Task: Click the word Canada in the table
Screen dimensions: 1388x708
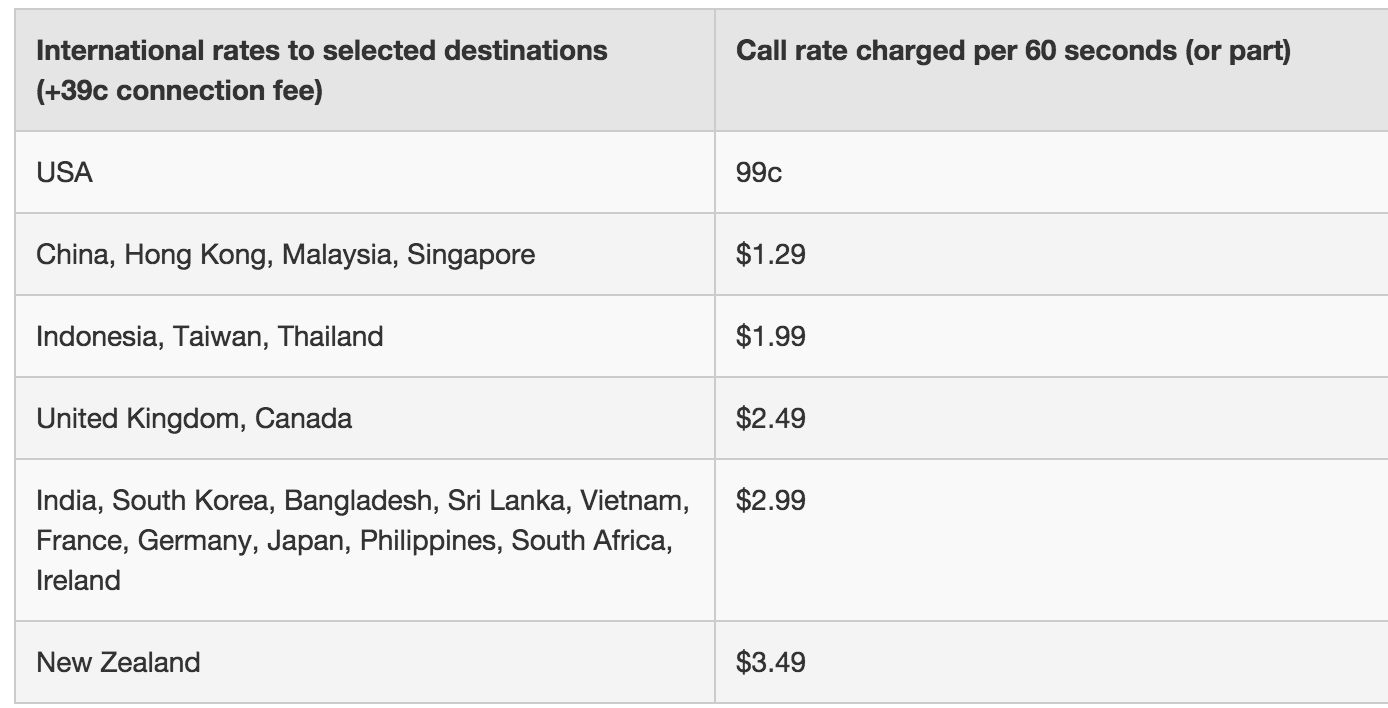Action: [303, 418]
